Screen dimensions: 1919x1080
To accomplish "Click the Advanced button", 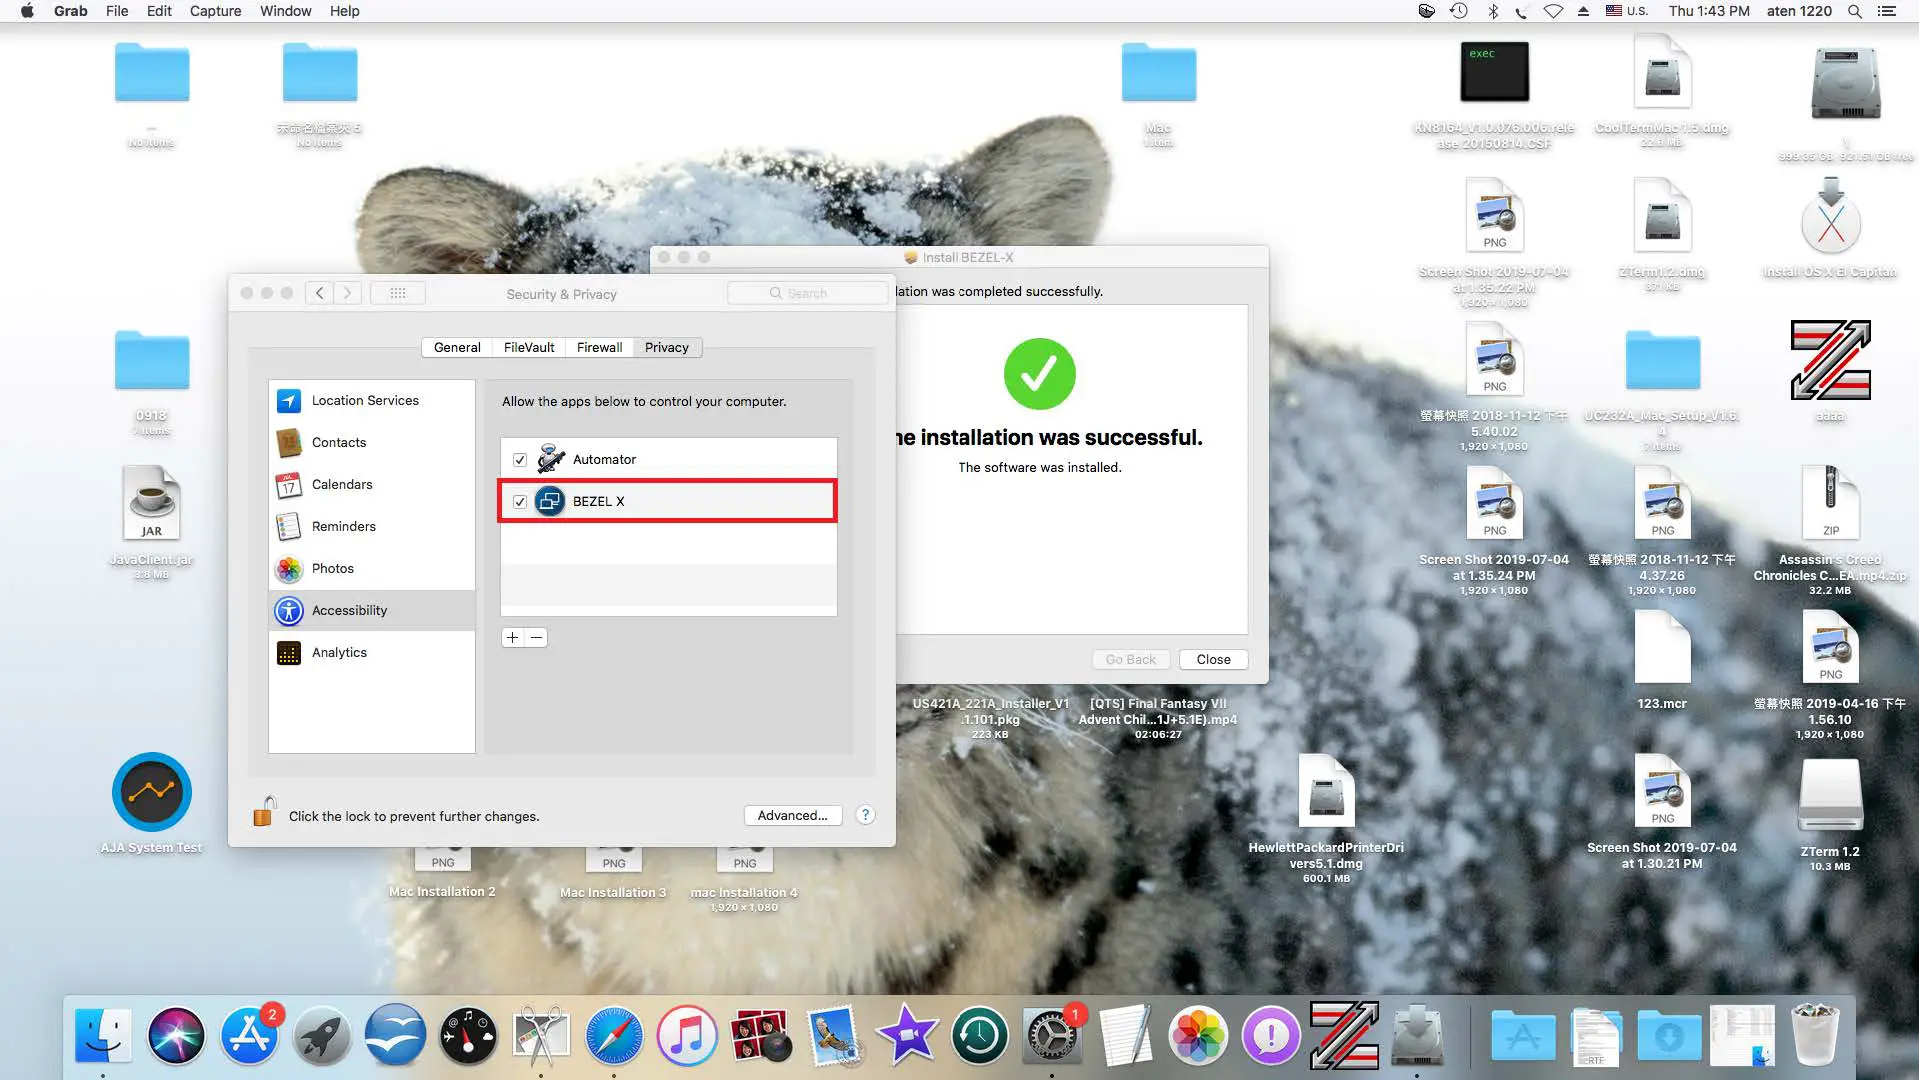I will pyautogui.click(x=792, y=815).
